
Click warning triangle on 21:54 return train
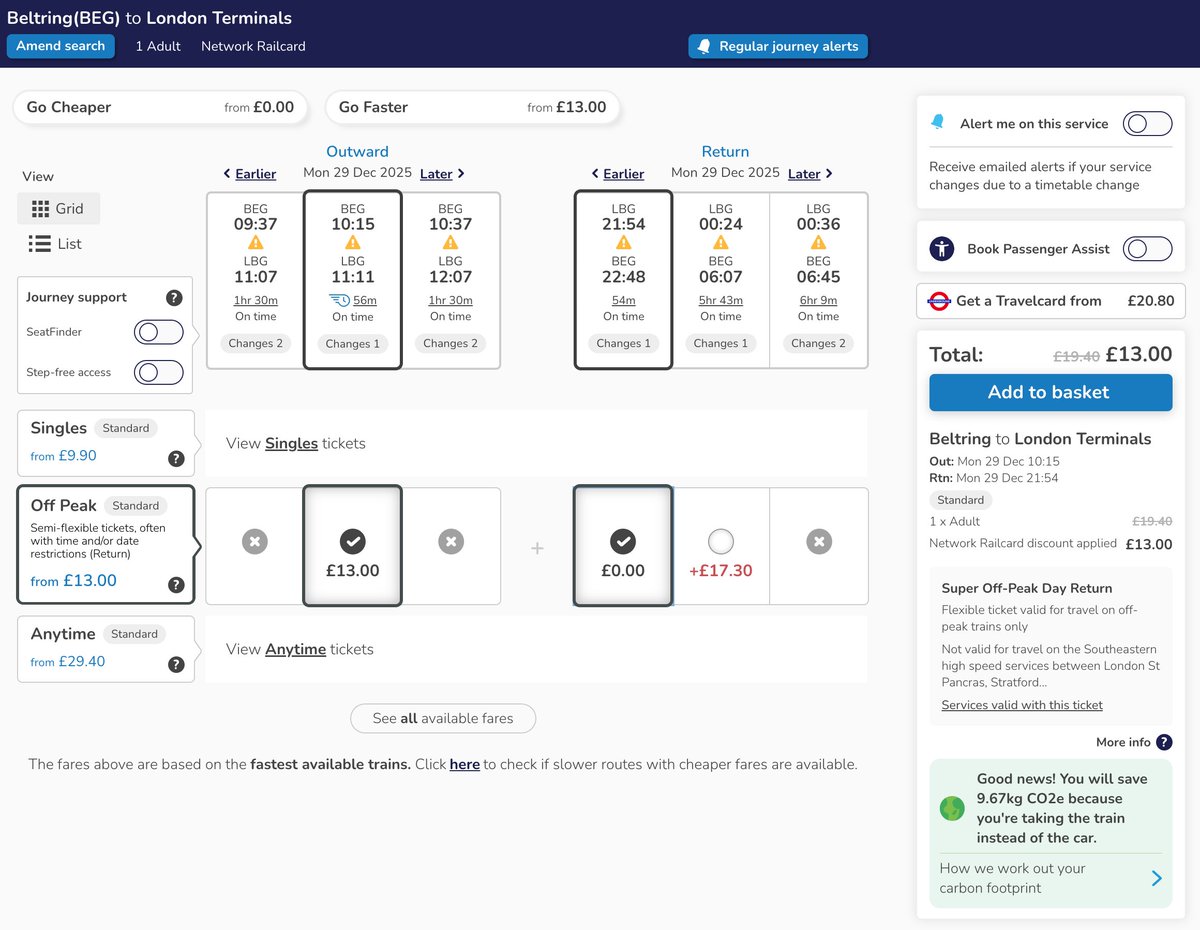pos(623,243)
